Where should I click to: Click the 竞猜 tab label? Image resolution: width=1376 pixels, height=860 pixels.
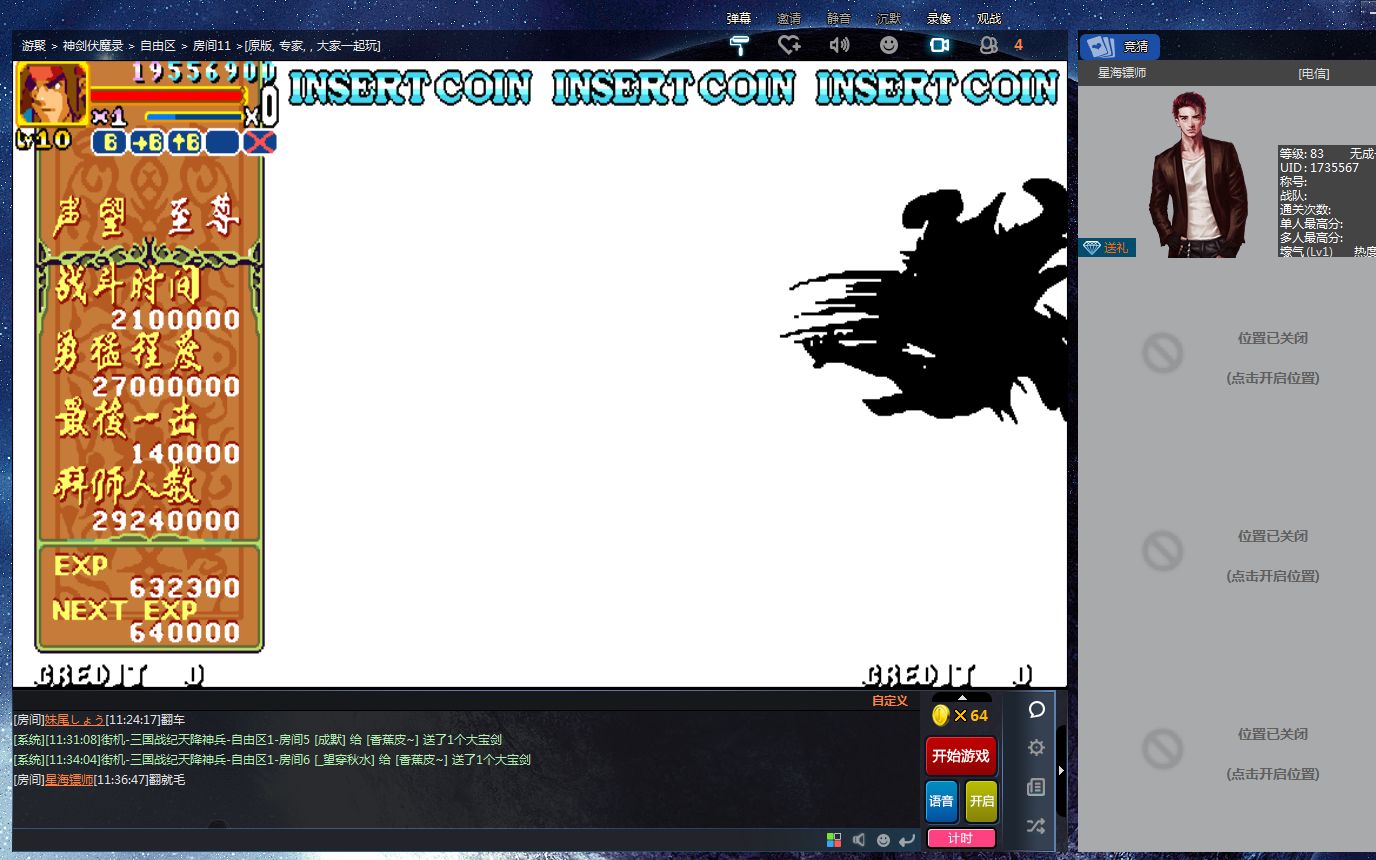pos(1136,47)
